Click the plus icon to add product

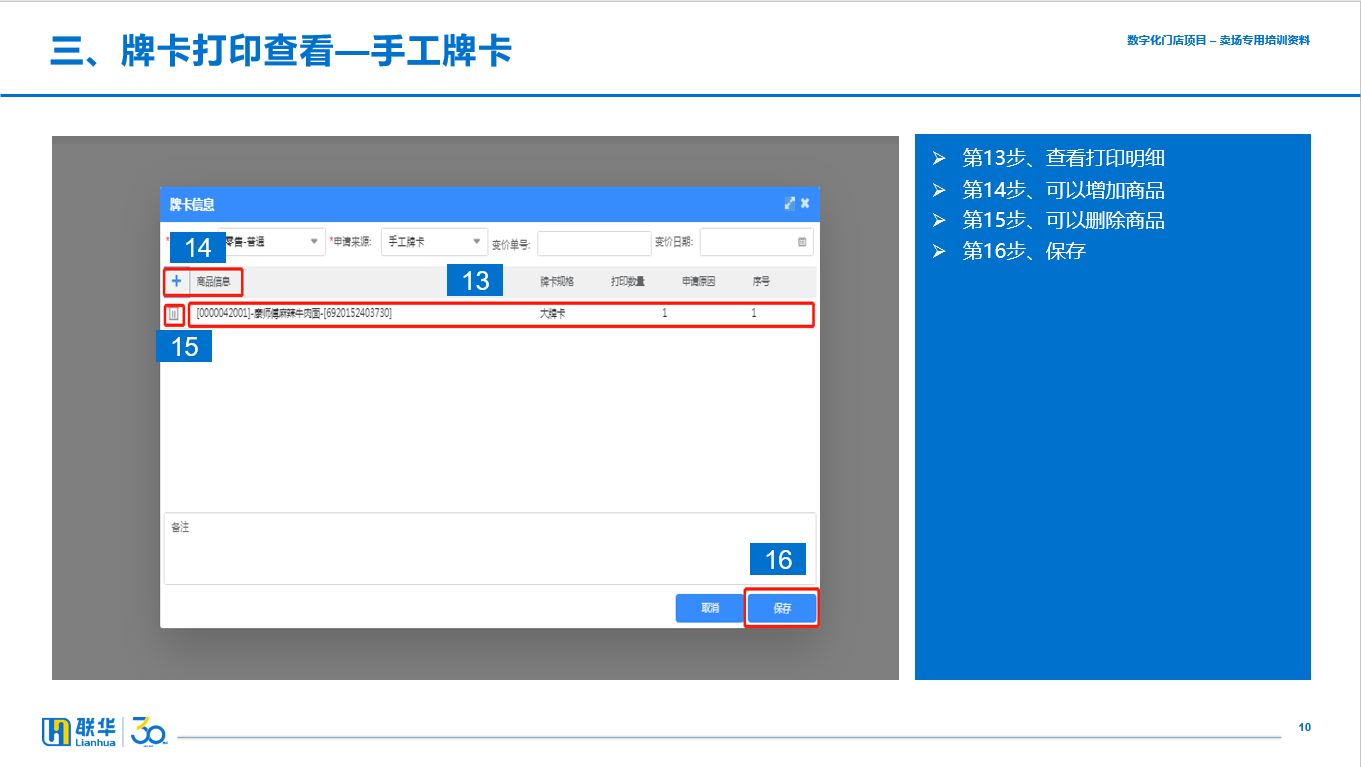[176, 282]
